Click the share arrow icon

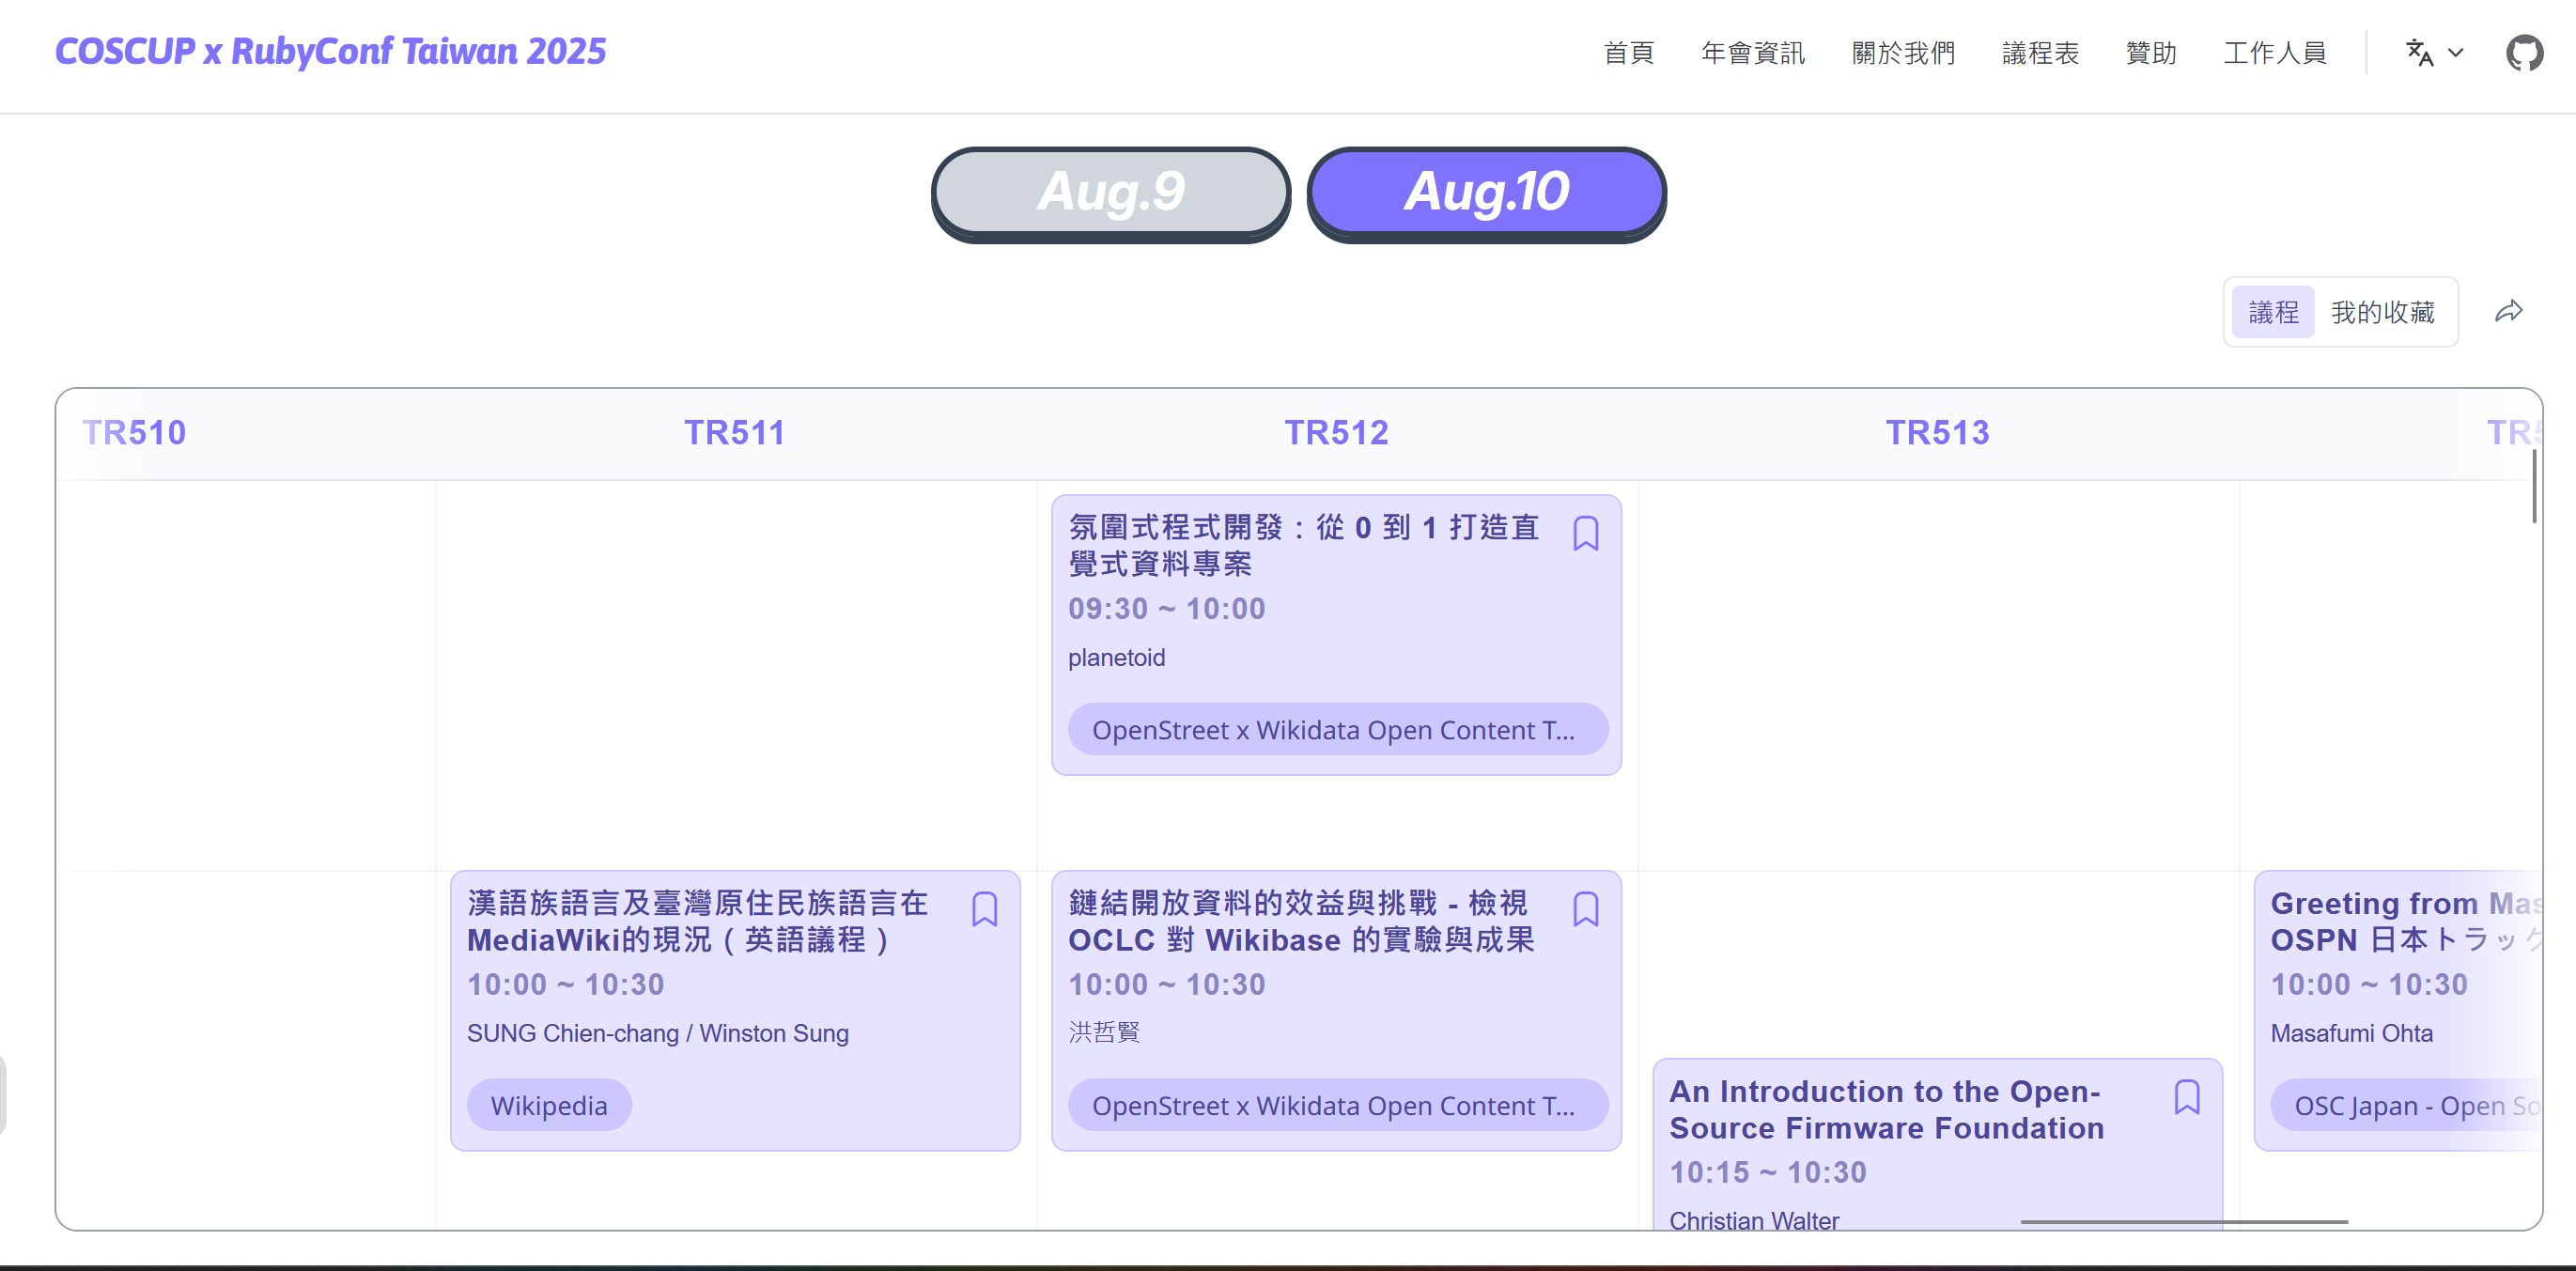[x=2508, y=312]
